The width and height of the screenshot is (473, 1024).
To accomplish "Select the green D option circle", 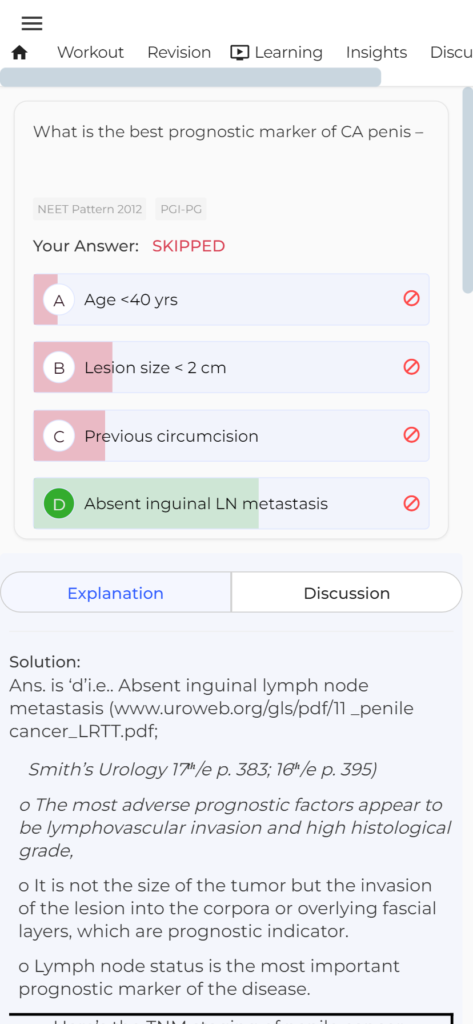I will [x=59, y=504].
